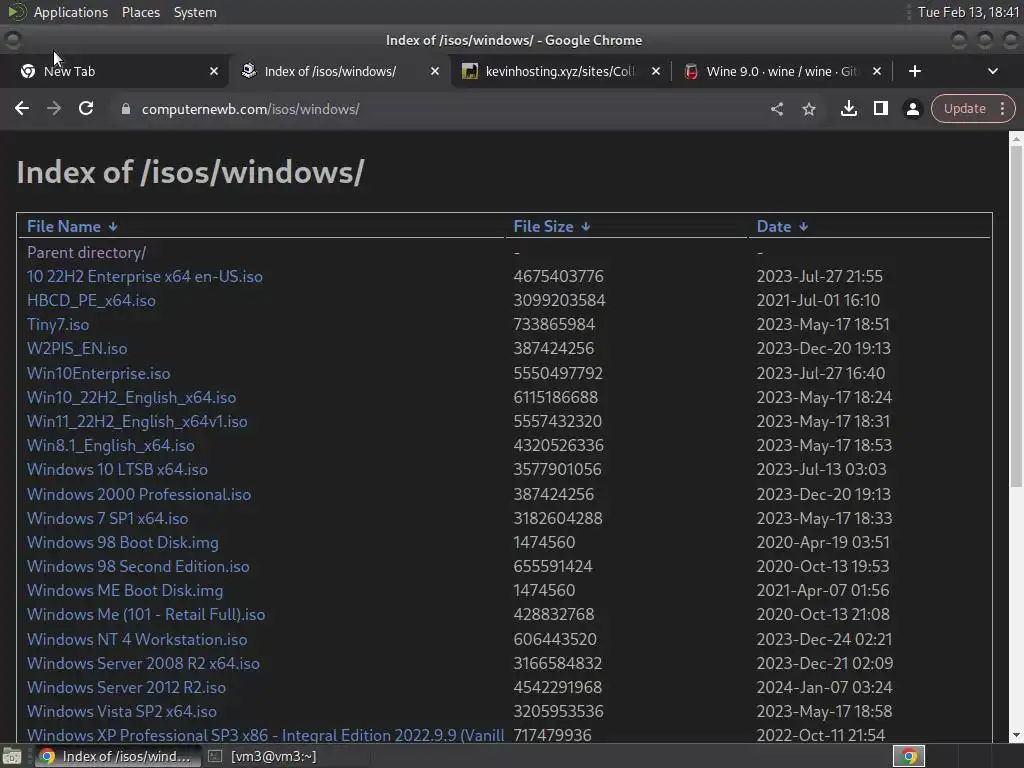Download 10 22H2 Enterprise x64 en-US.iso
This screenshot has height=768, width=1024.
coord(144,276)
